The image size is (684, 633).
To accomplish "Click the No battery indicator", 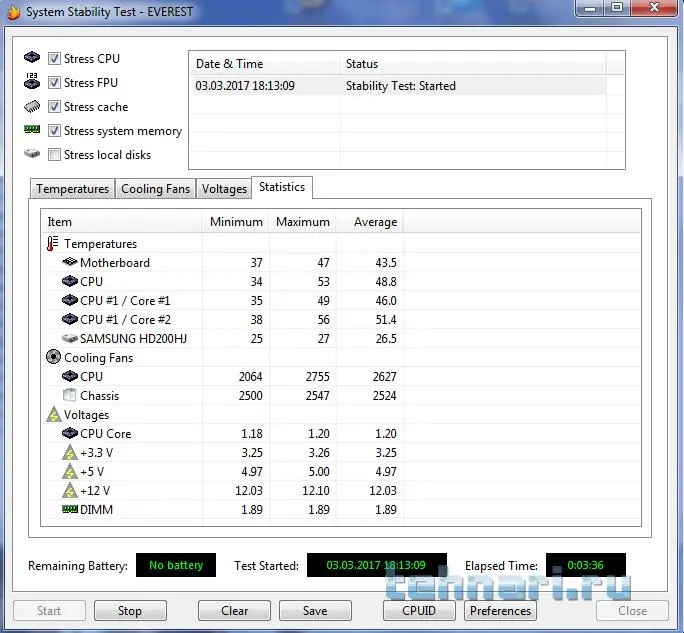I will pyautogui.click(x=176, y=565).
